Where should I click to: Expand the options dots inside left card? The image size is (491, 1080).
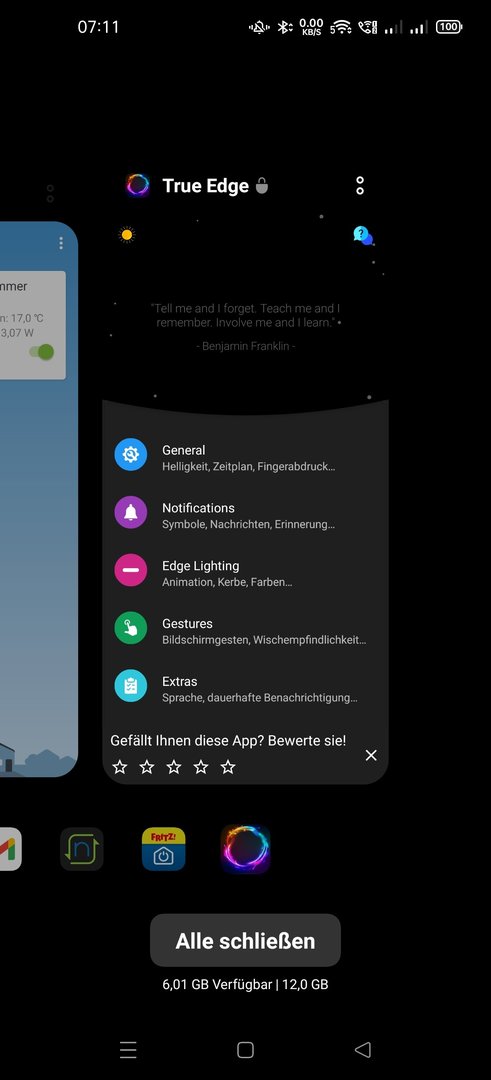(x=61, y=243)
